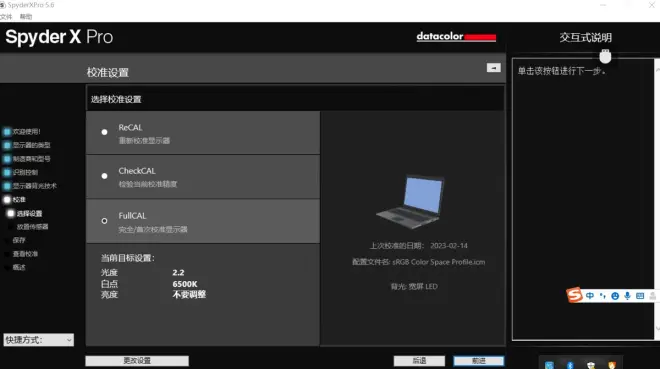
Task: Click the 亮度 label
Action: tap(109, 295)
